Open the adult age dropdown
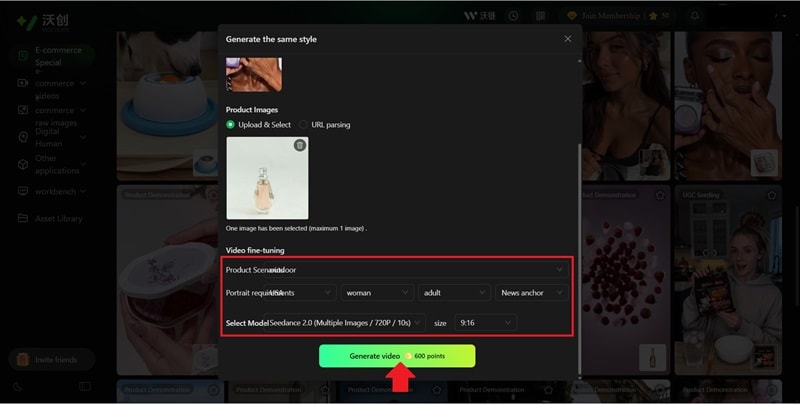800x404 pixels. pyautogui.click(x=454, y=292)
